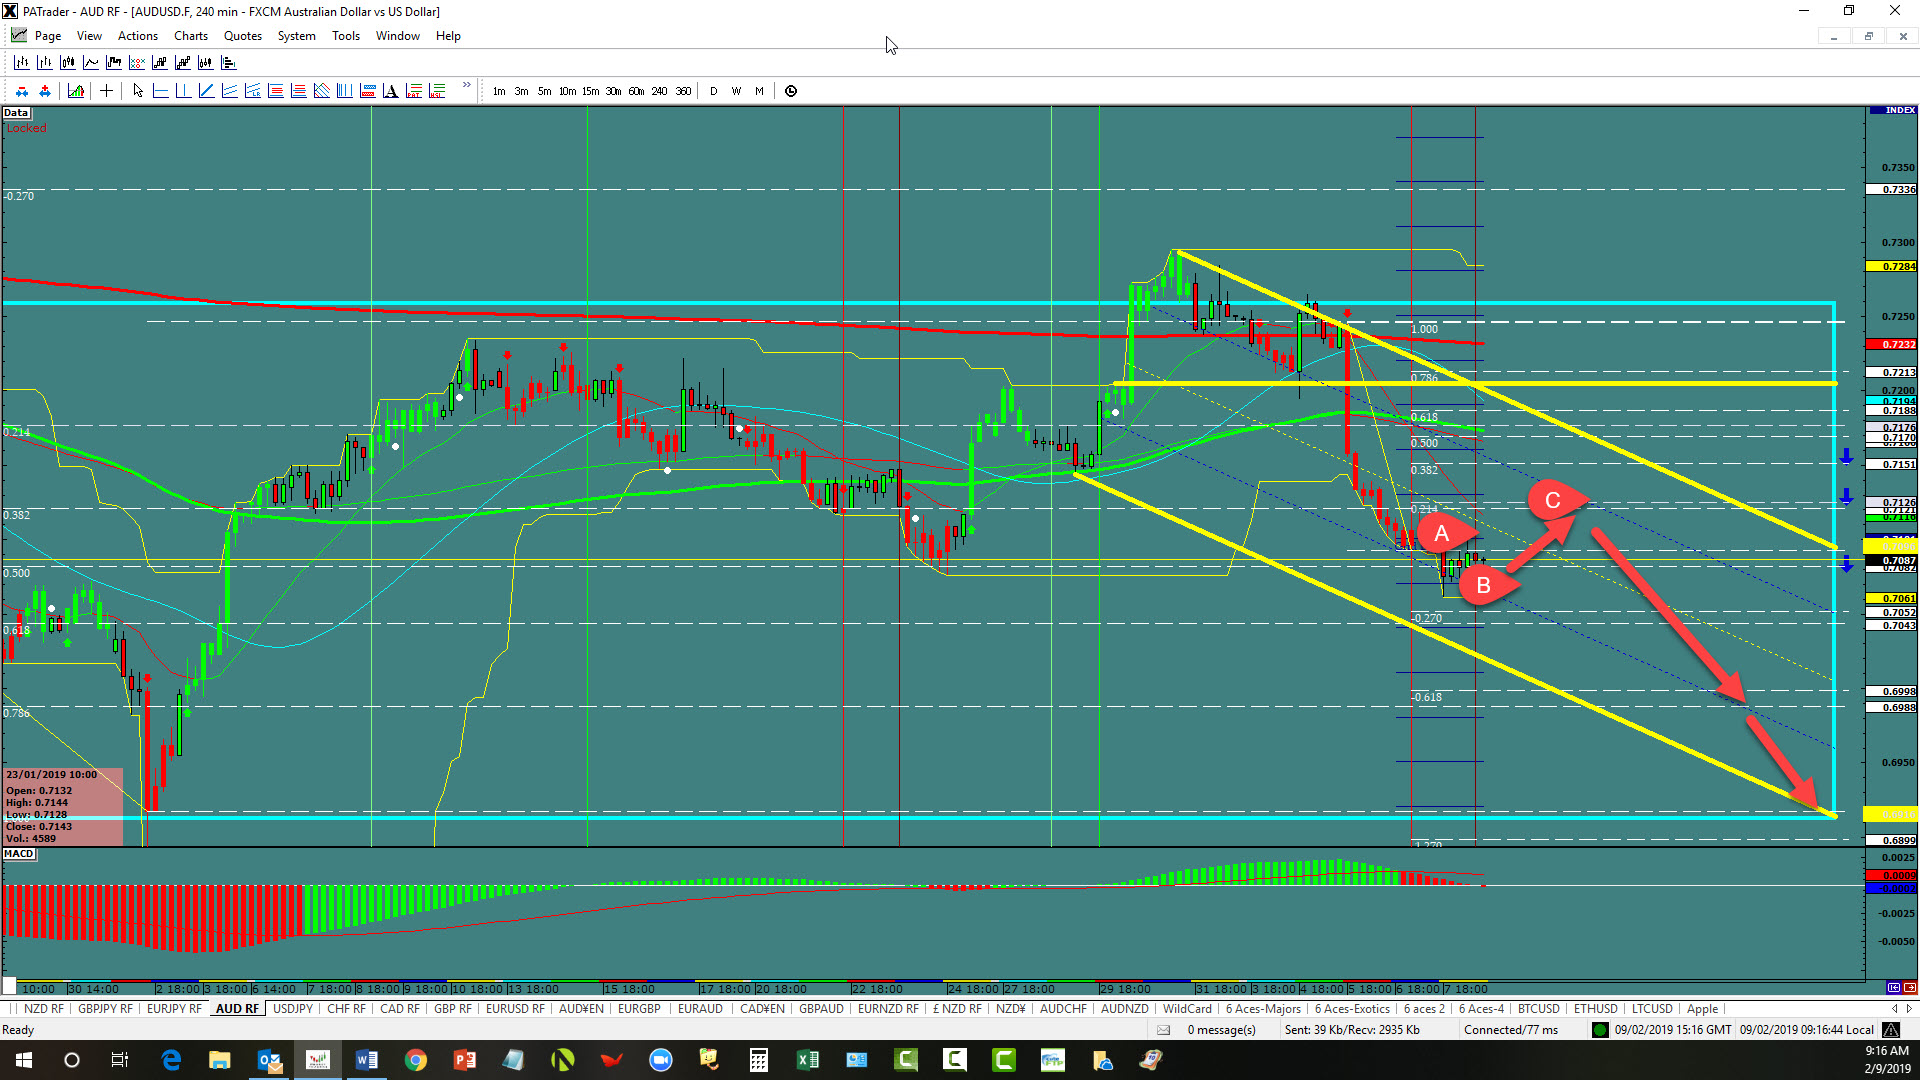The height and width of the screenshot is (1080, 1920).
Task: Select the arrow pointer tool
Action: [138, 91]
